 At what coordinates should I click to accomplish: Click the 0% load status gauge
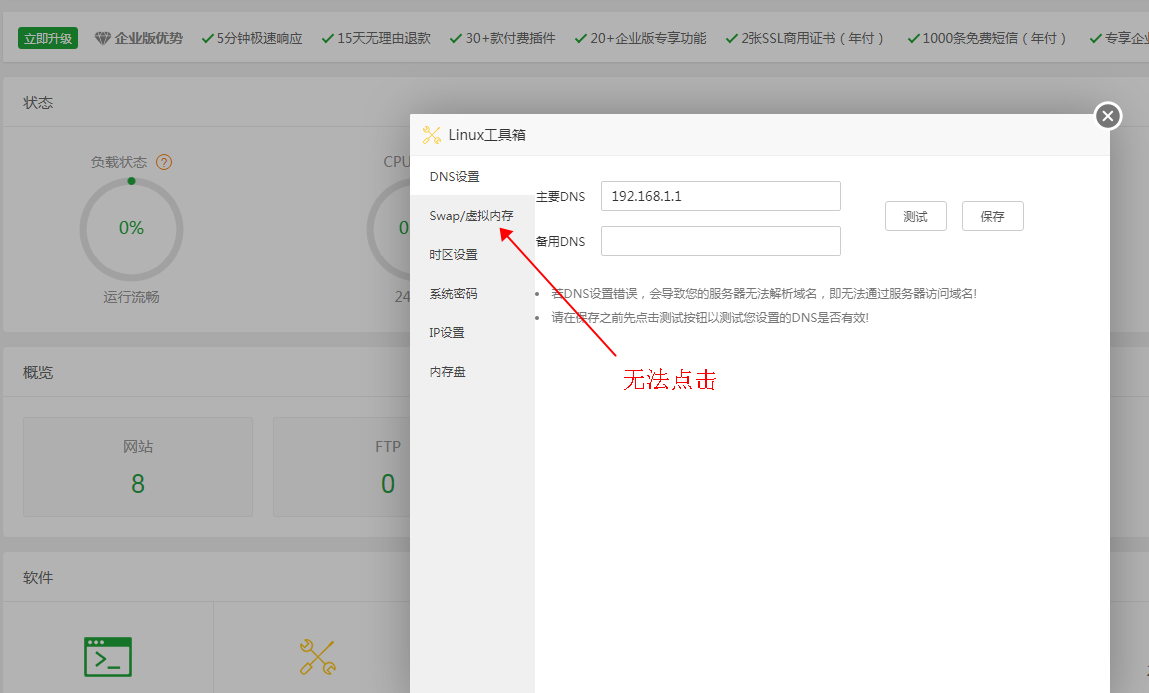(x=131, y=228)
